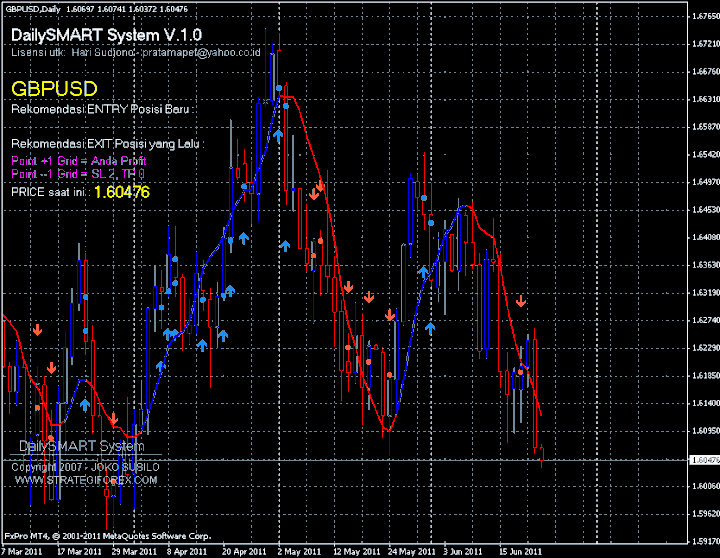Screen dimensions: 720x558
Task: Click the 1.62290 price axis label
Action: [x=706, y=348]
